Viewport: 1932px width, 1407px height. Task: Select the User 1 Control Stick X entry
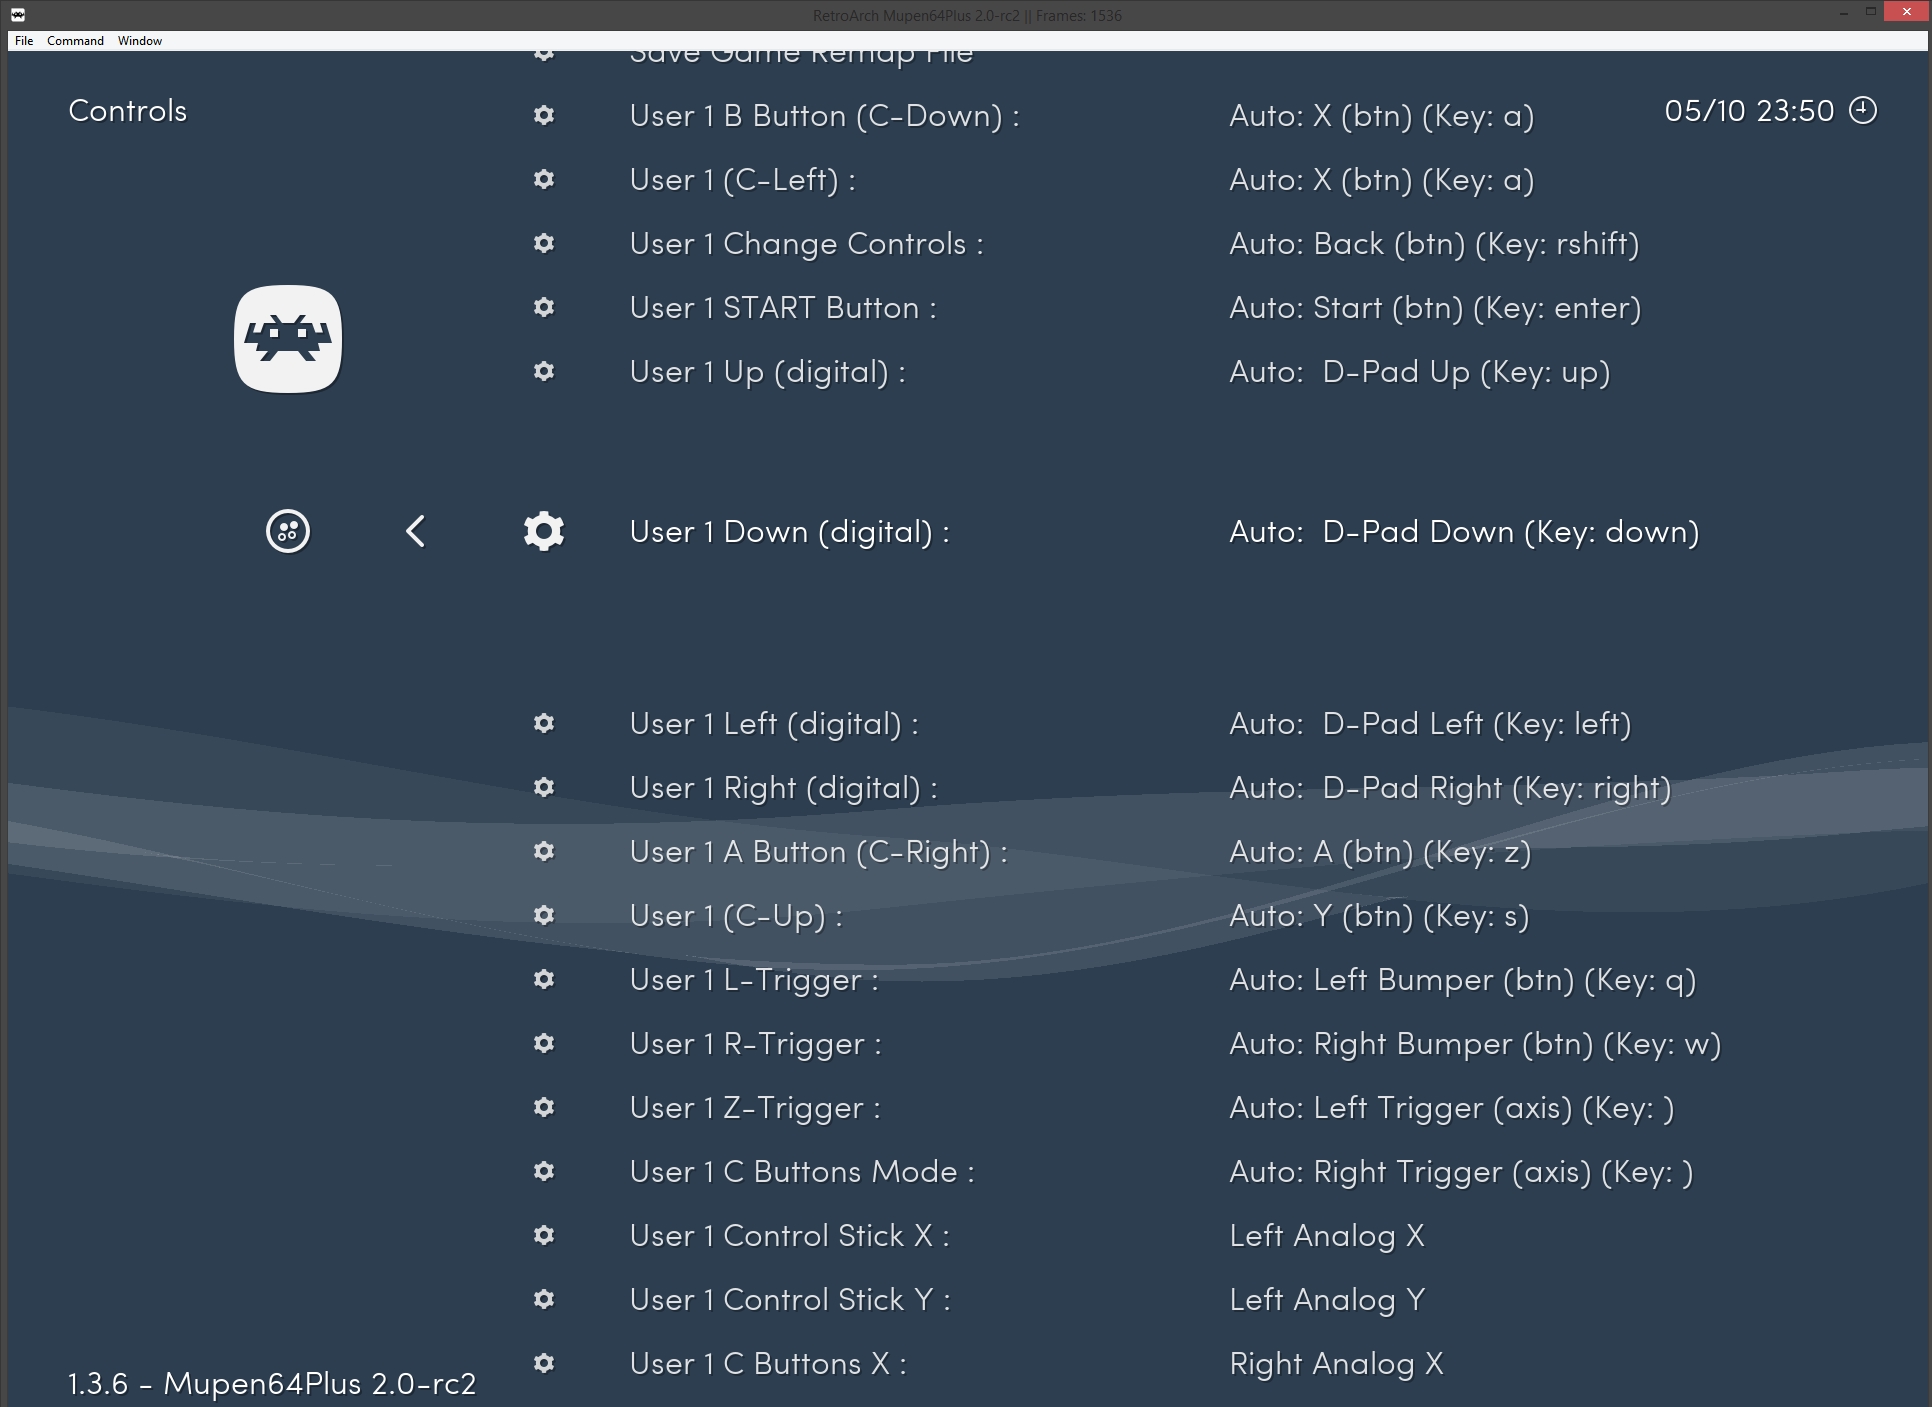[x=790, y=1237]
